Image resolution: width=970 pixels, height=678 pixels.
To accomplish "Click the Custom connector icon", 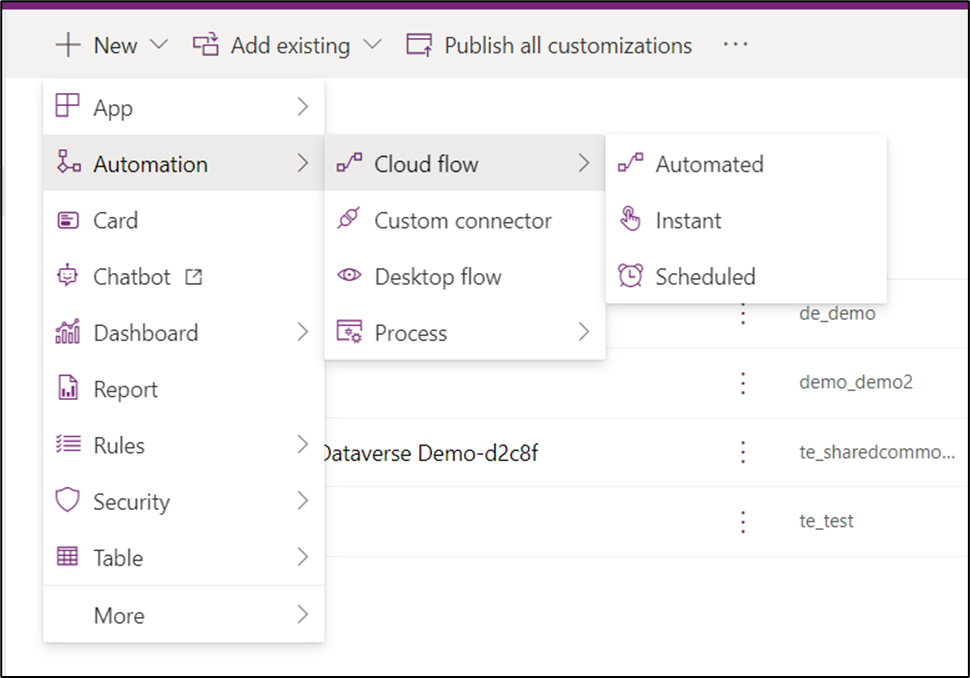I will click(x=347, y=220).
